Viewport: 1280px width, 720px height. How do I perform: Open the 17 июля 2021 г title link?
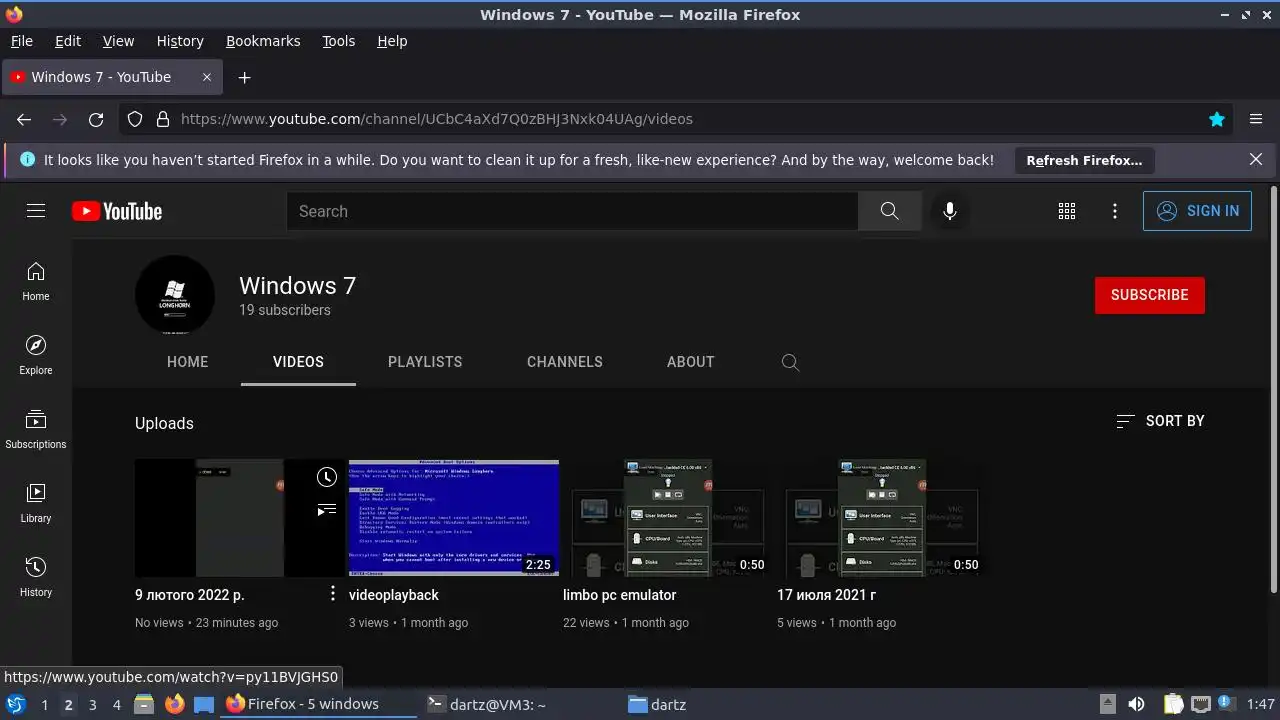click(x=826, y=595)
